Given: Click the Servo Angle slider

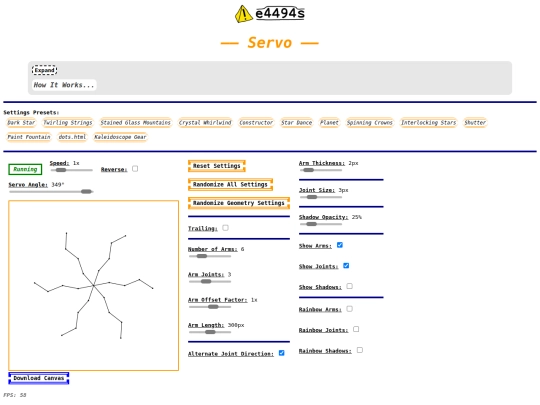Looking at the screenshot, I should click(51, 192).
